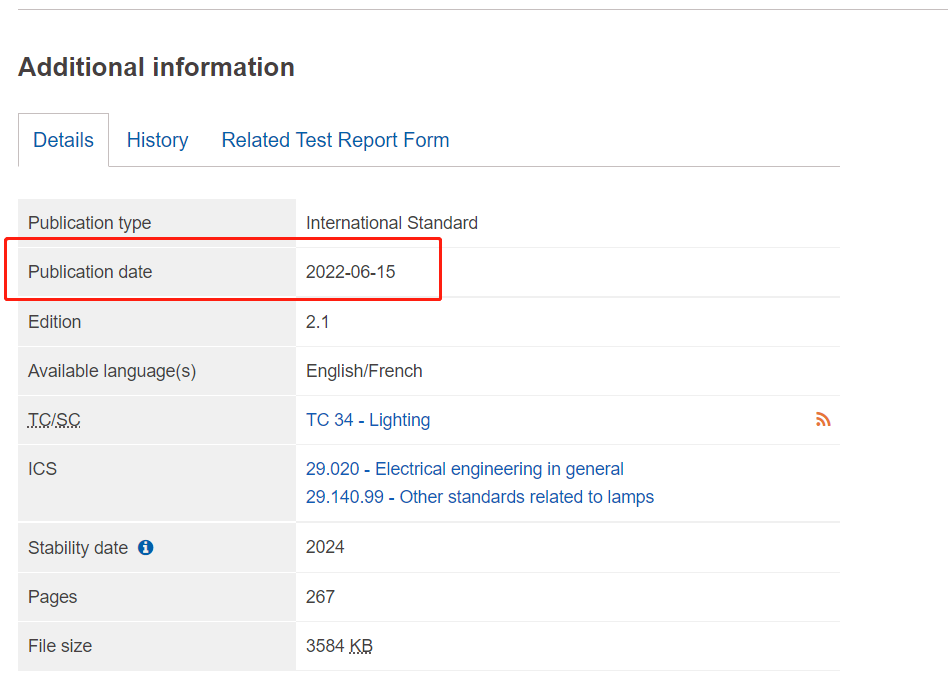Open the 29.020 Electrical engineering in general link

[x=464, y=469]
